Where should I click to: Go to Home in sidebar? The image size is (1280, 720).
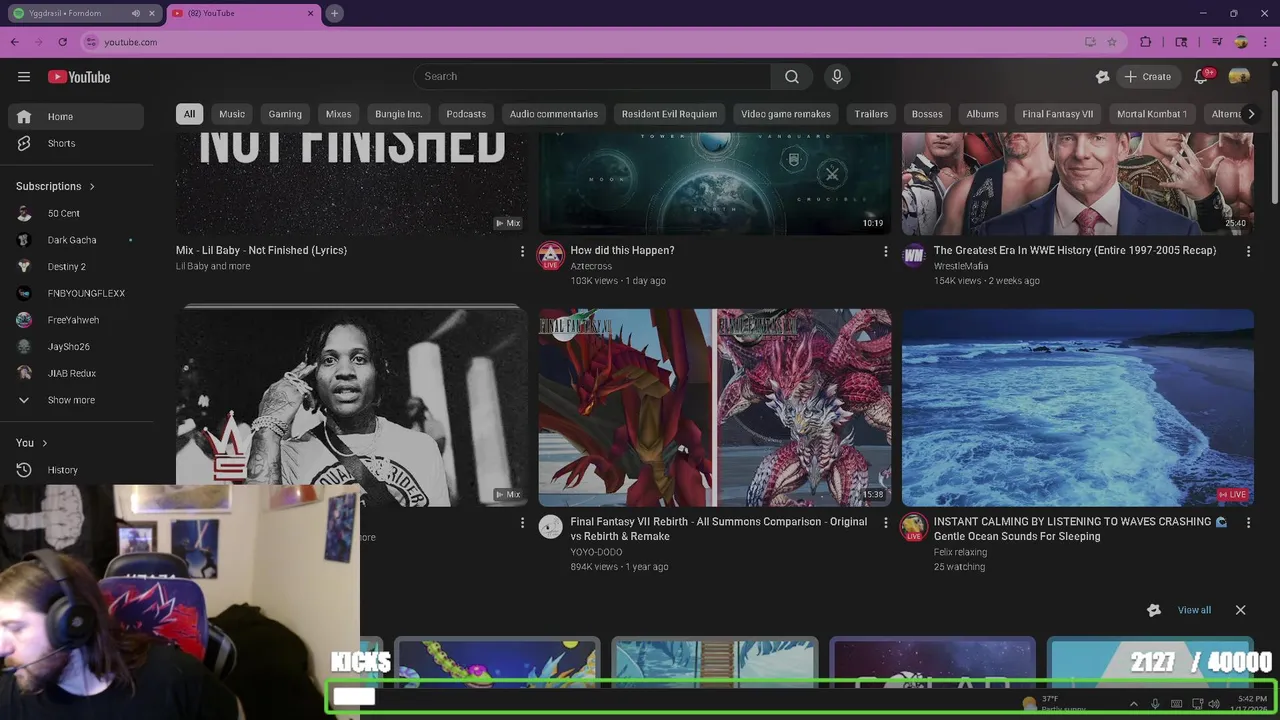(76, 116)
